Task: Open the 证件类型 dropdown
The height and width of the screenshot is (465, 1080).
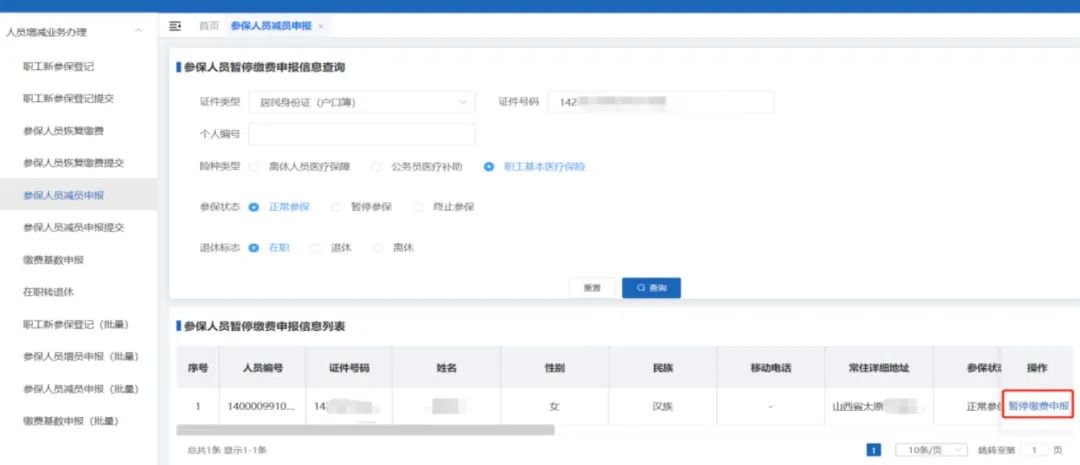Action: [x=362, y=102]
